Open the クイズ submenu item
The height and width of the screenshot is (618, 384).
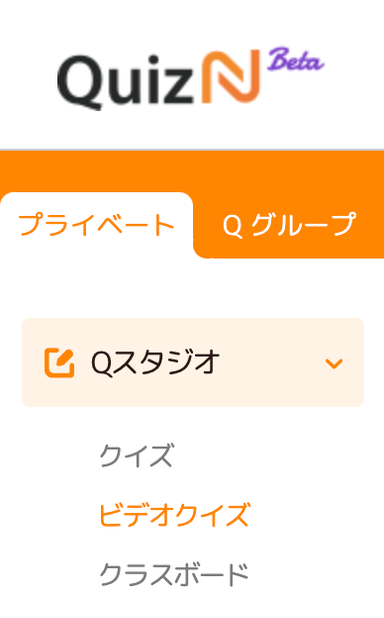click(x=136, y=455)
